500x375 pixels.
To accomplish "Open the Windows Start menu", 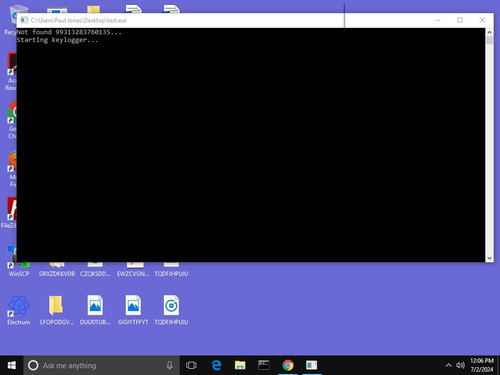I will 12,365.
